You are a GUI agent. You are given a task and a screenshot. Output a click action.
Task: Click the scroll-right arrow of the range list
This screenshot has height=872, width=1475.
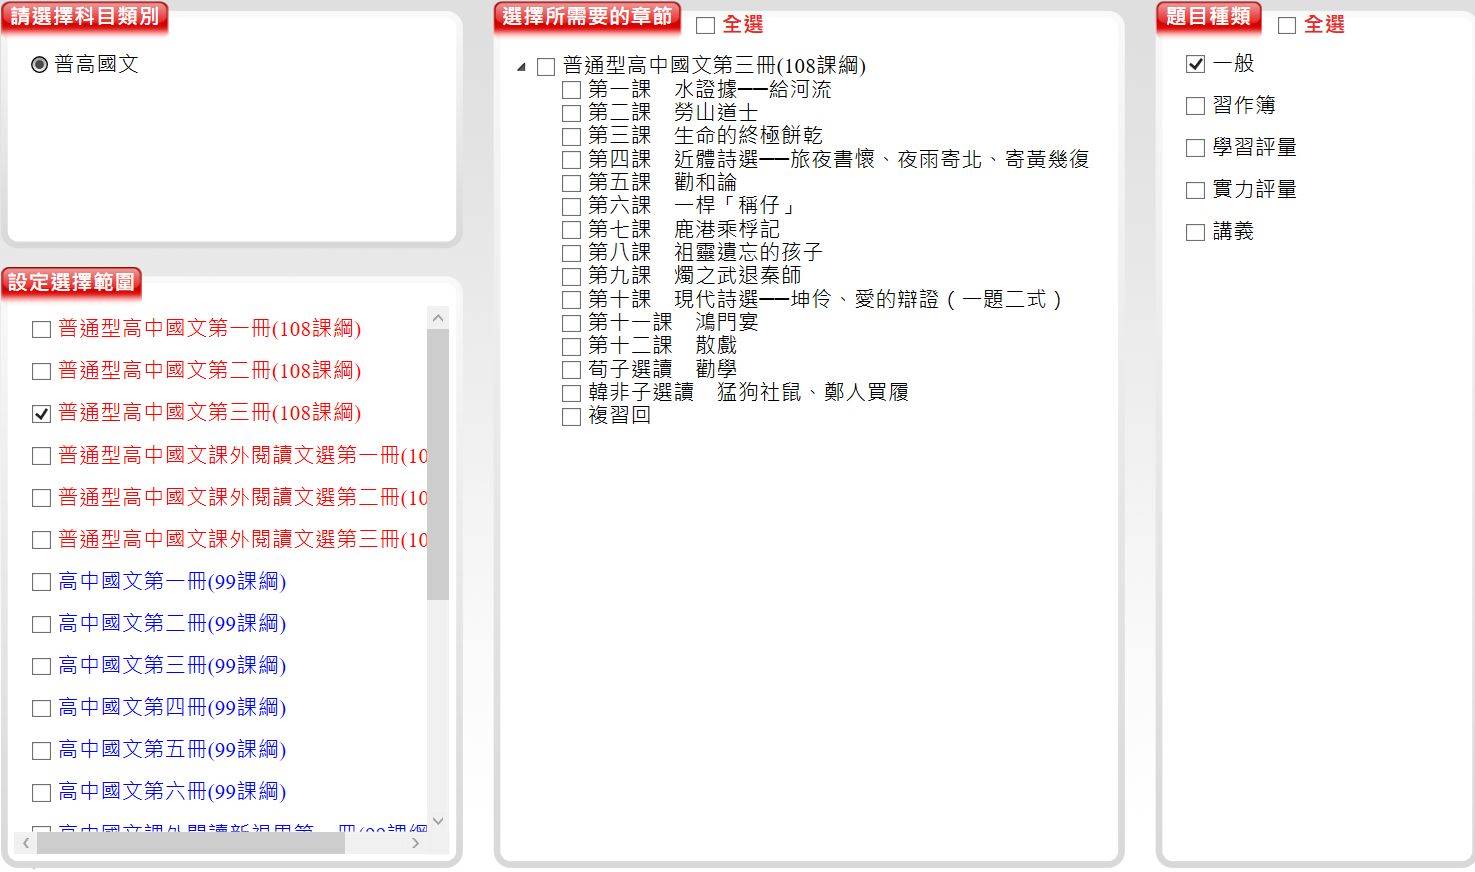tap(416, 844)
